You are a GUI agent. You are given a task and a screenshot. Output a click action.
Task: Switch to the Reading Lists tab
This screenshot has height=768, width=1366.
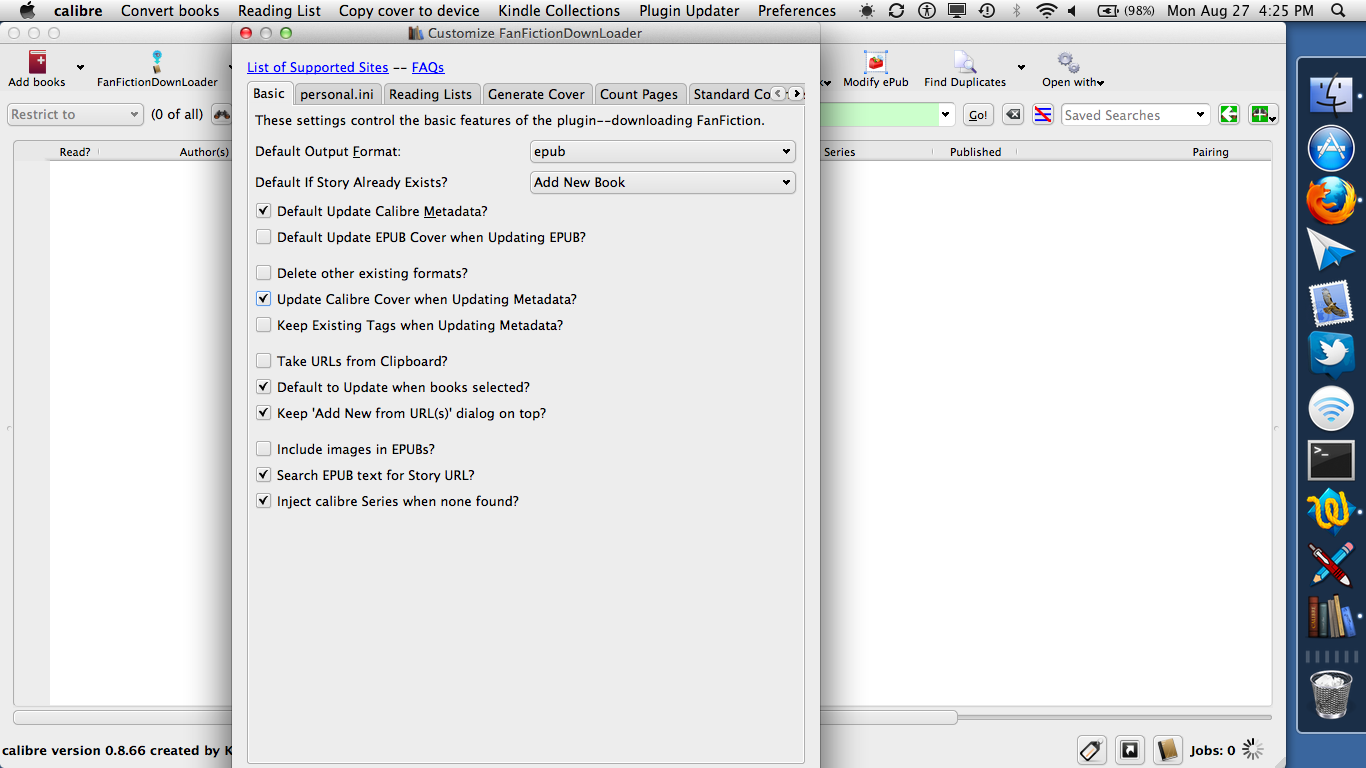tap(430, 94)
